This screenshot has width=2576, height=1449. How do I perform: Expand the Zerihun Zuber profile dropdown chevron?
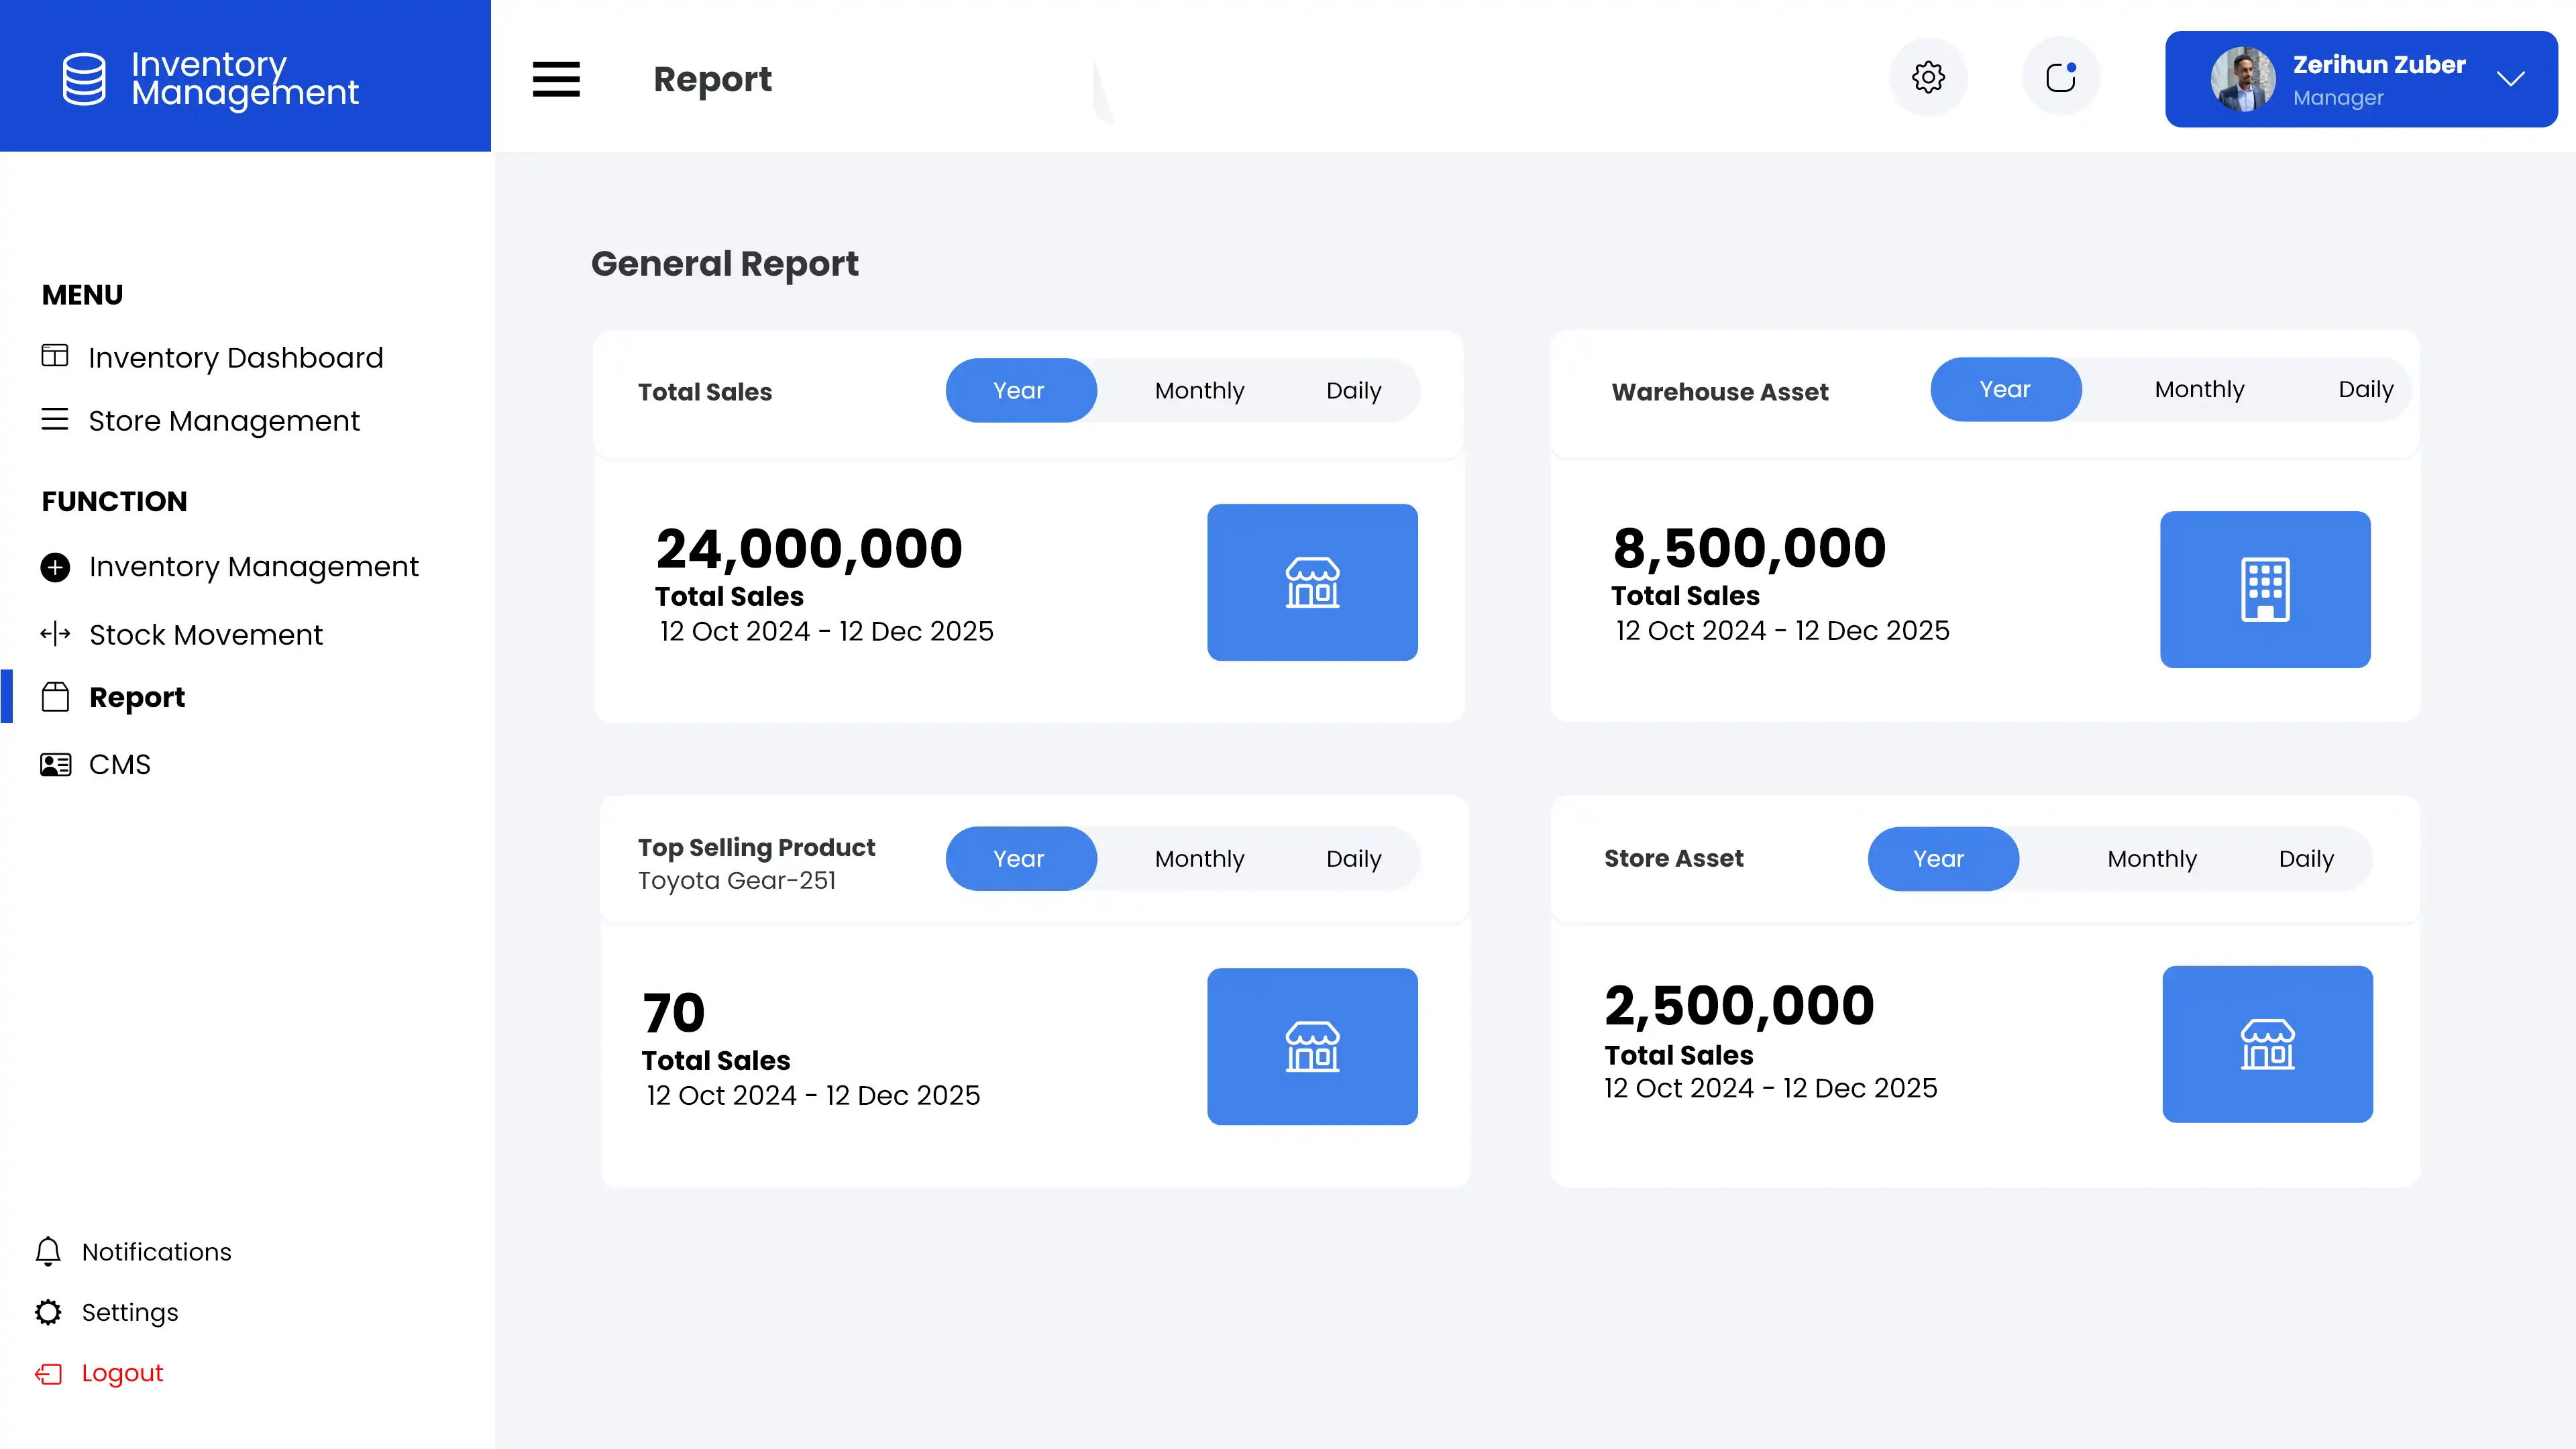2510,79
